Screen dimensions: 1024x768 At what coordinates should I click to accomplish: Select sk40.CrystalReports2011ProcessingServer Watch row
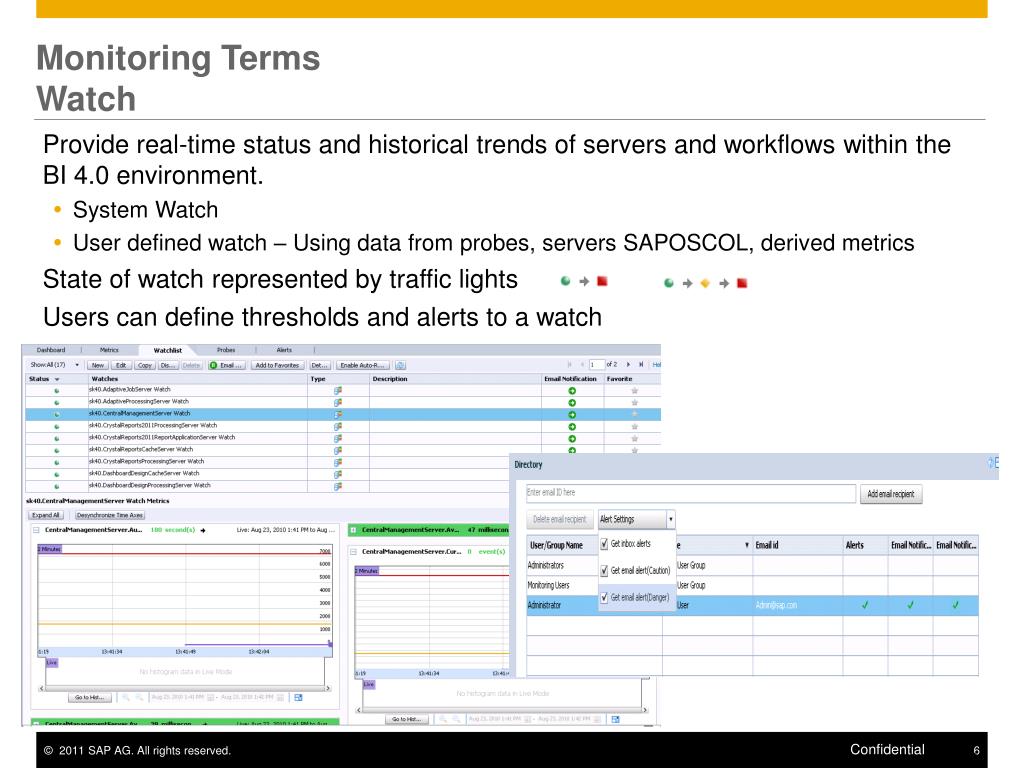(343, 426)
